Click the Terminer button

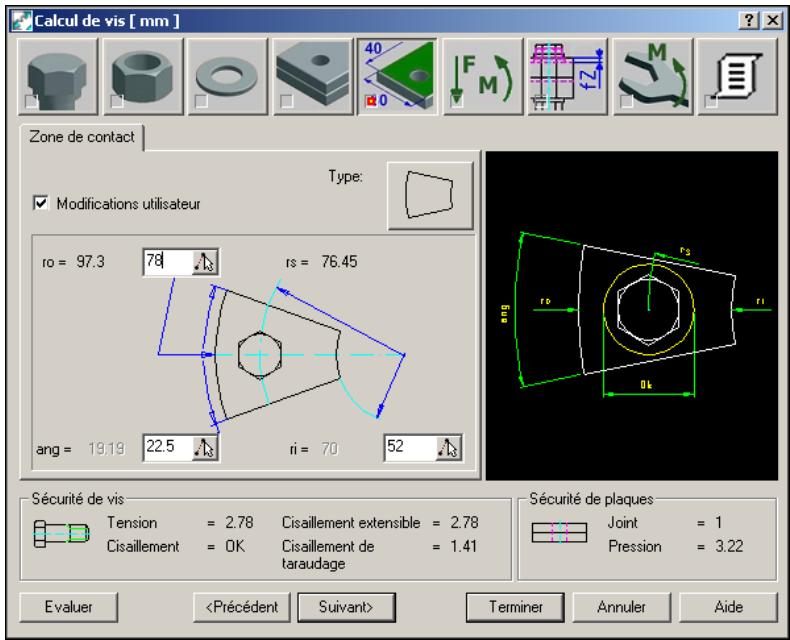pos(515,607)
